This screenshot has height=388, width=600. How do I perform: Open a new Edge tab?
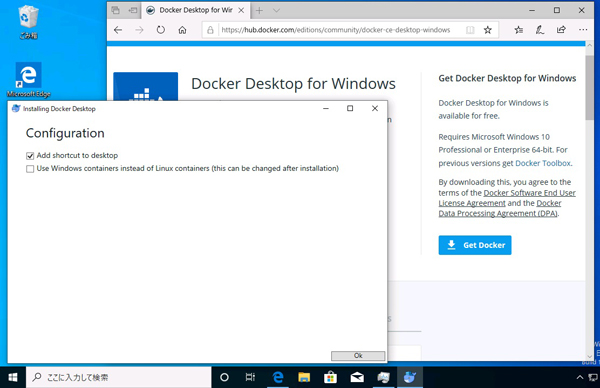point(259,10)
